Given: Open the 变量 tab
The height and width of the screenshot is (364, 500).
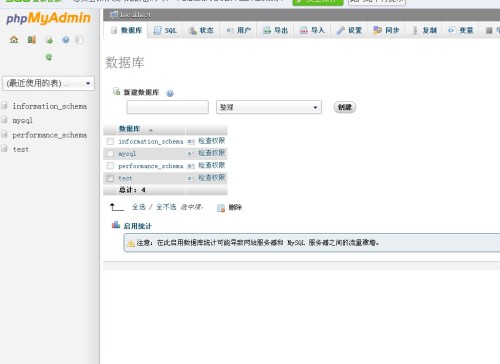Looking at the screenshot, I should (461, 31).
